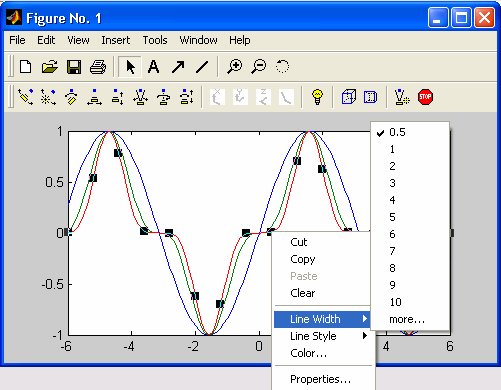The height and width of the screenshot is (390, 501).
Task: Open the Window menu
Action: coord(198,40)
